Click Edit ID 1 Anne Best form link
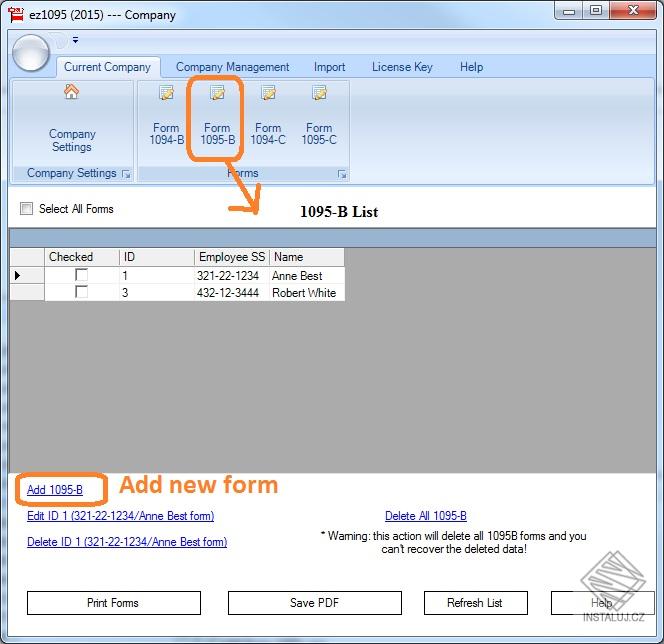Viewport: 664px width, 644px height. click(121, 516)
